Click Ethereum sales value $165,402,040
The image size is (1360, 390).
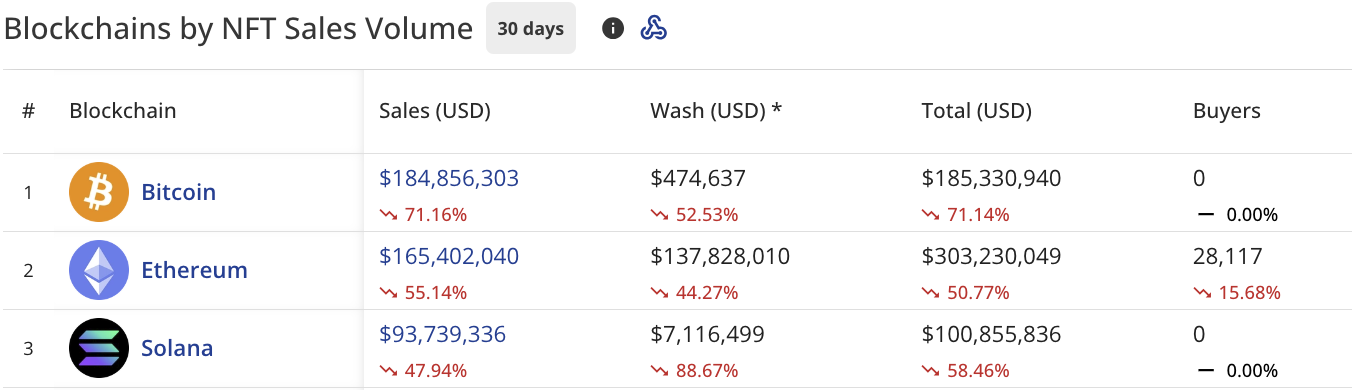pos(449,256)
